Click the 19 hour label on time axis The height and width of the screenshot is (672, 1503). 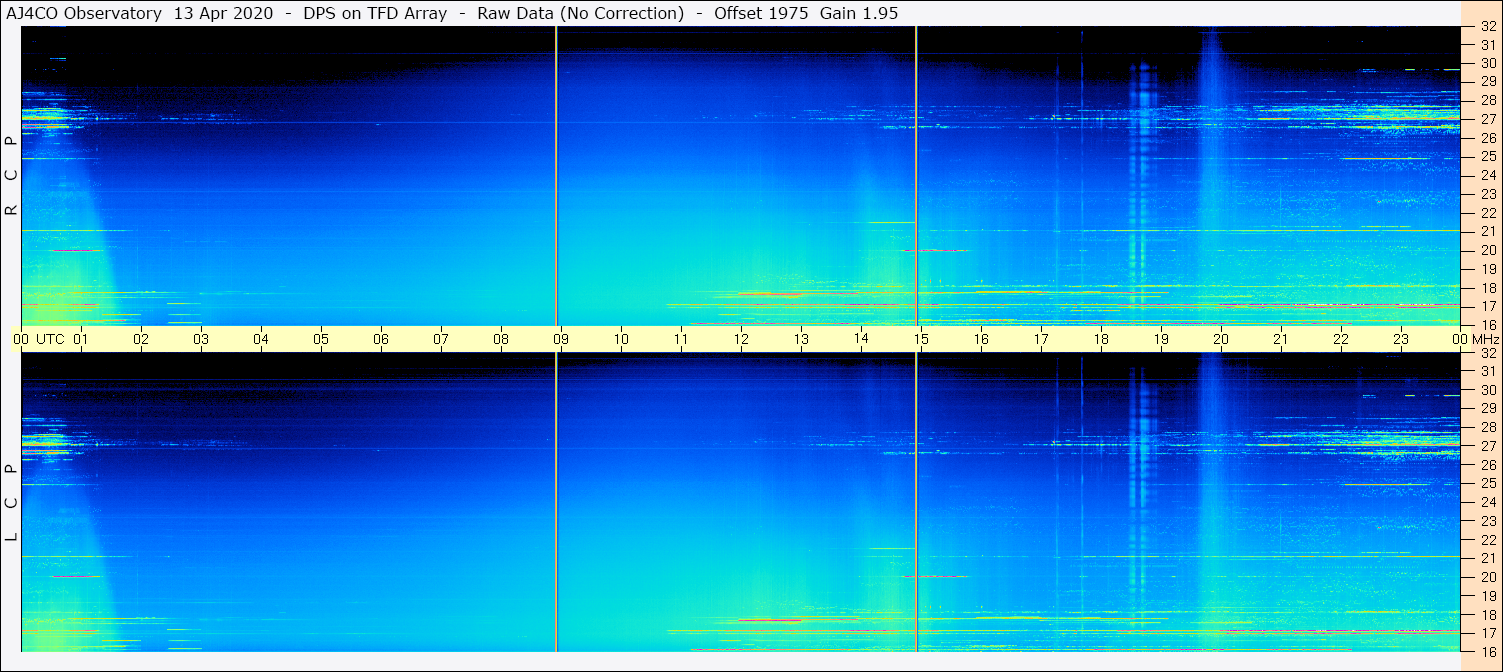1161,339
